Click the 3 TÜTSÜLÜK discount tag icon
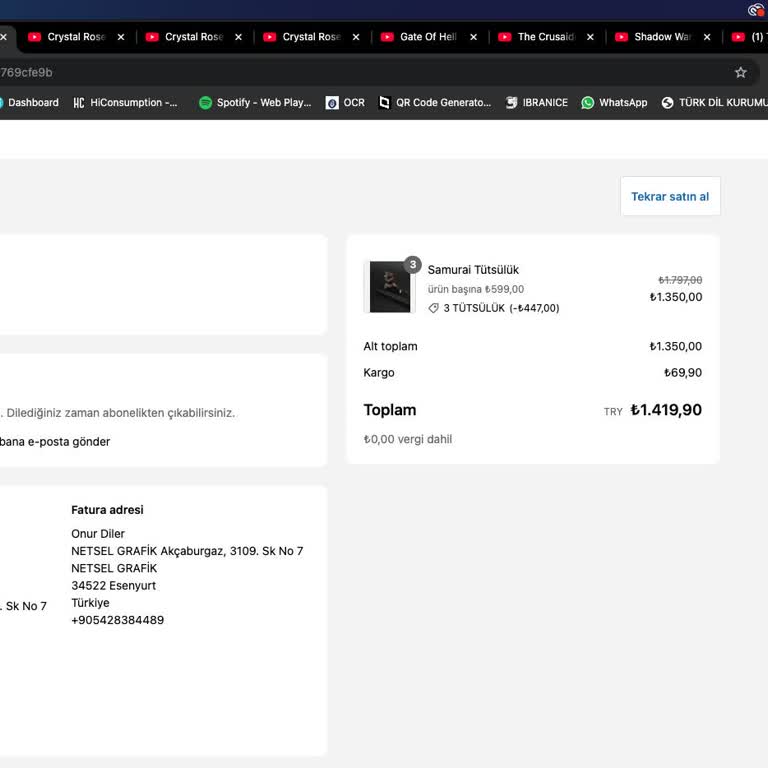 click(433, 308)
